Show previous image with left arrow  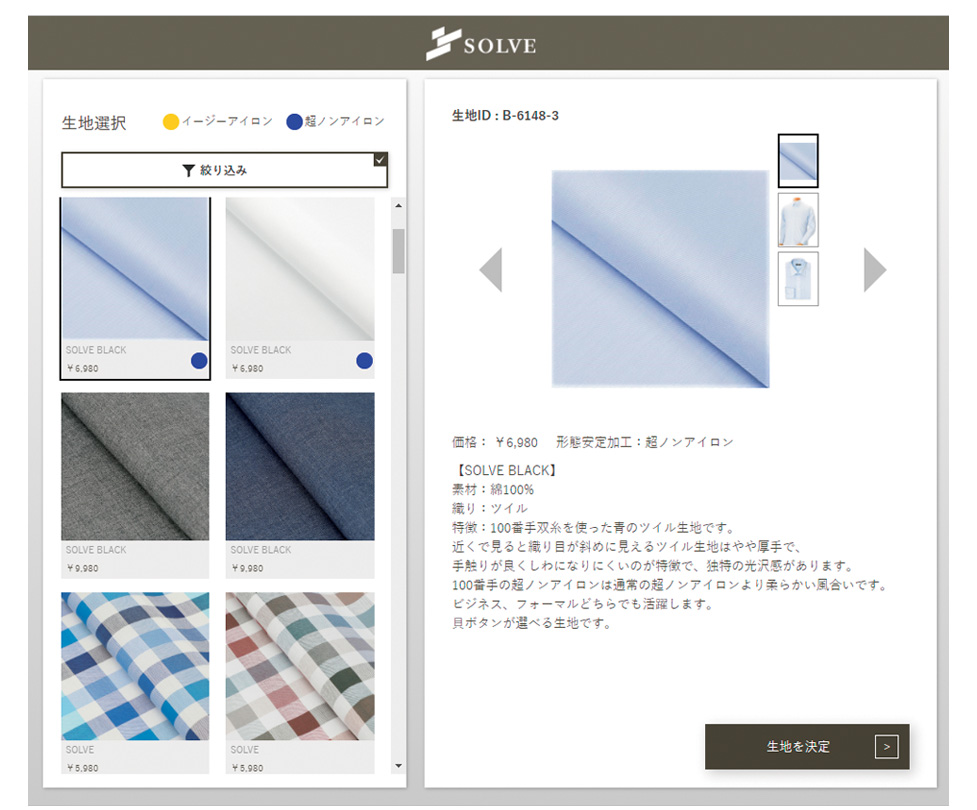click(491, 270)
